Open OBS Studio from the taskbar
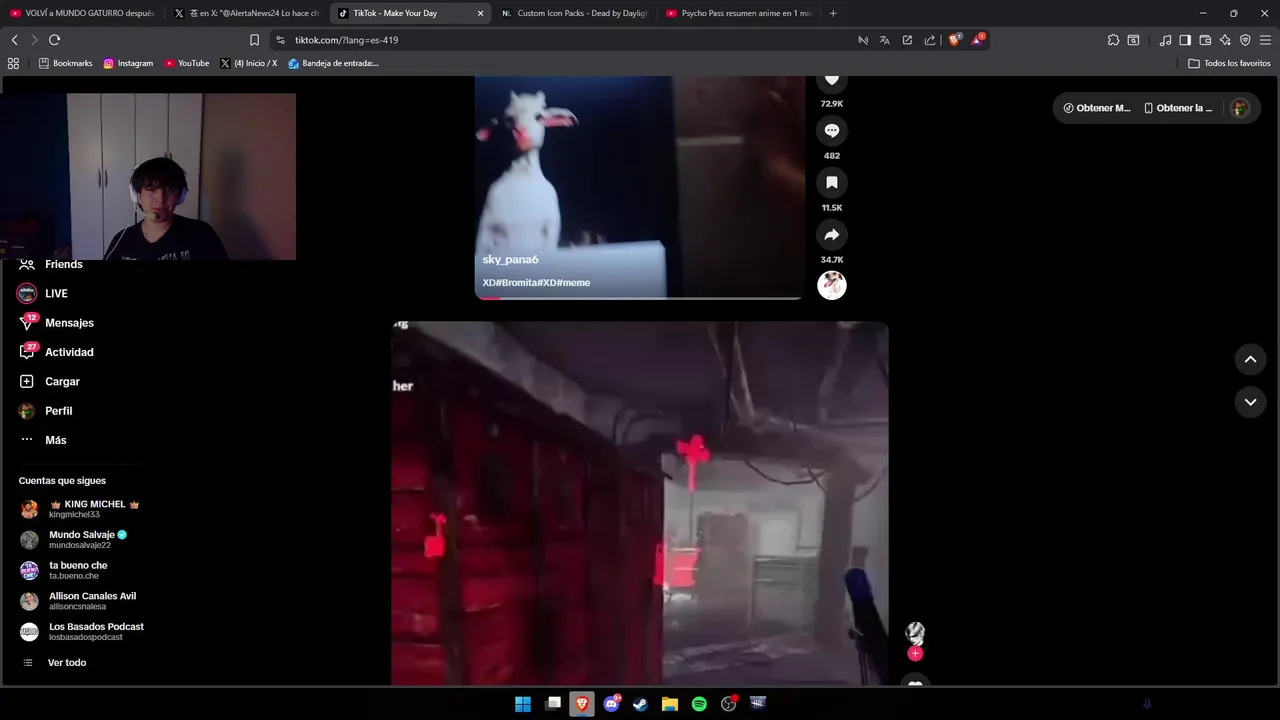 coord(729,704)
